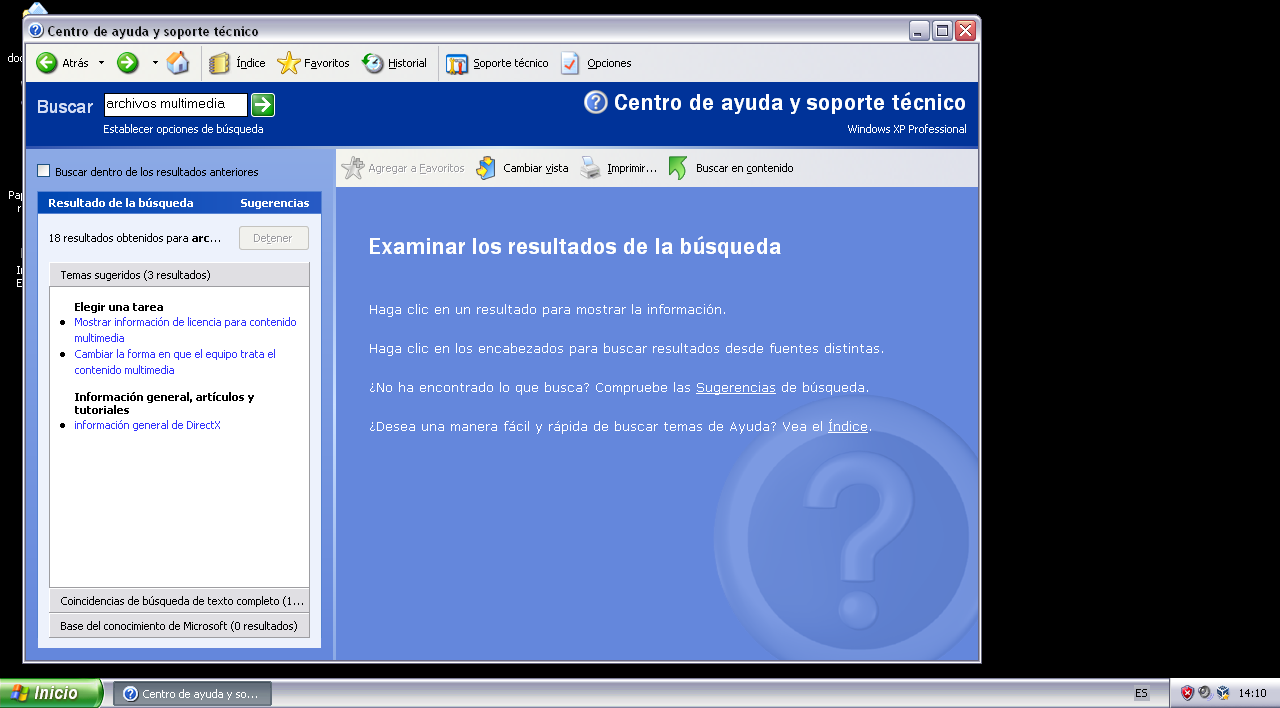Expand Coincidencias de búsqueda de texto completo

tap(179, 601)
